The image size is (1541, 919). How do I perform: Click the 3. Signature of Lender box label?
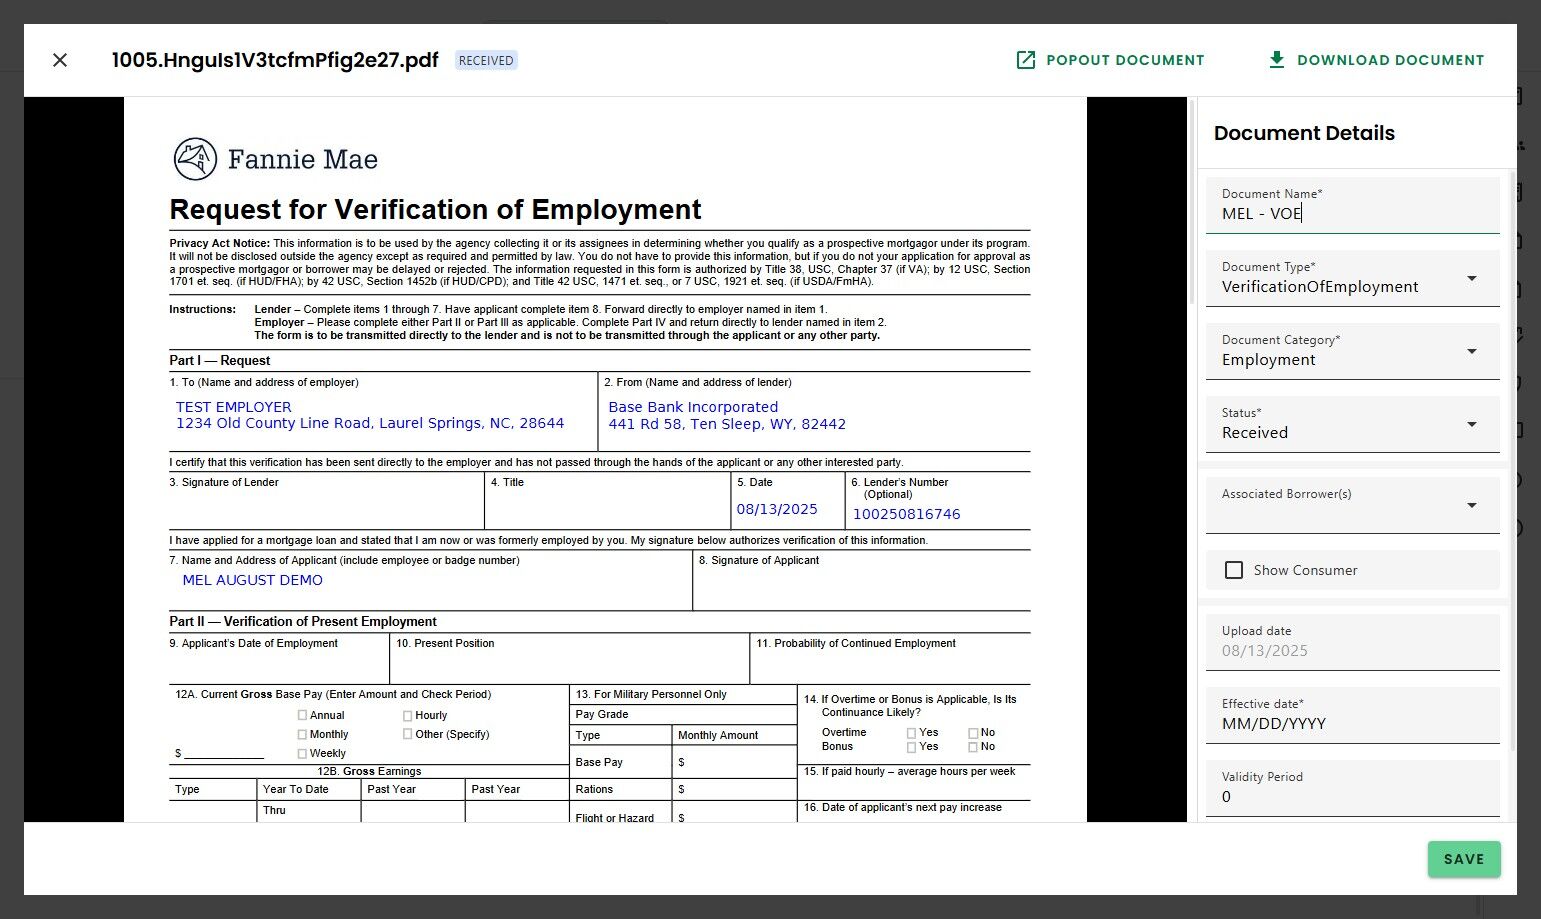point(224,482)
